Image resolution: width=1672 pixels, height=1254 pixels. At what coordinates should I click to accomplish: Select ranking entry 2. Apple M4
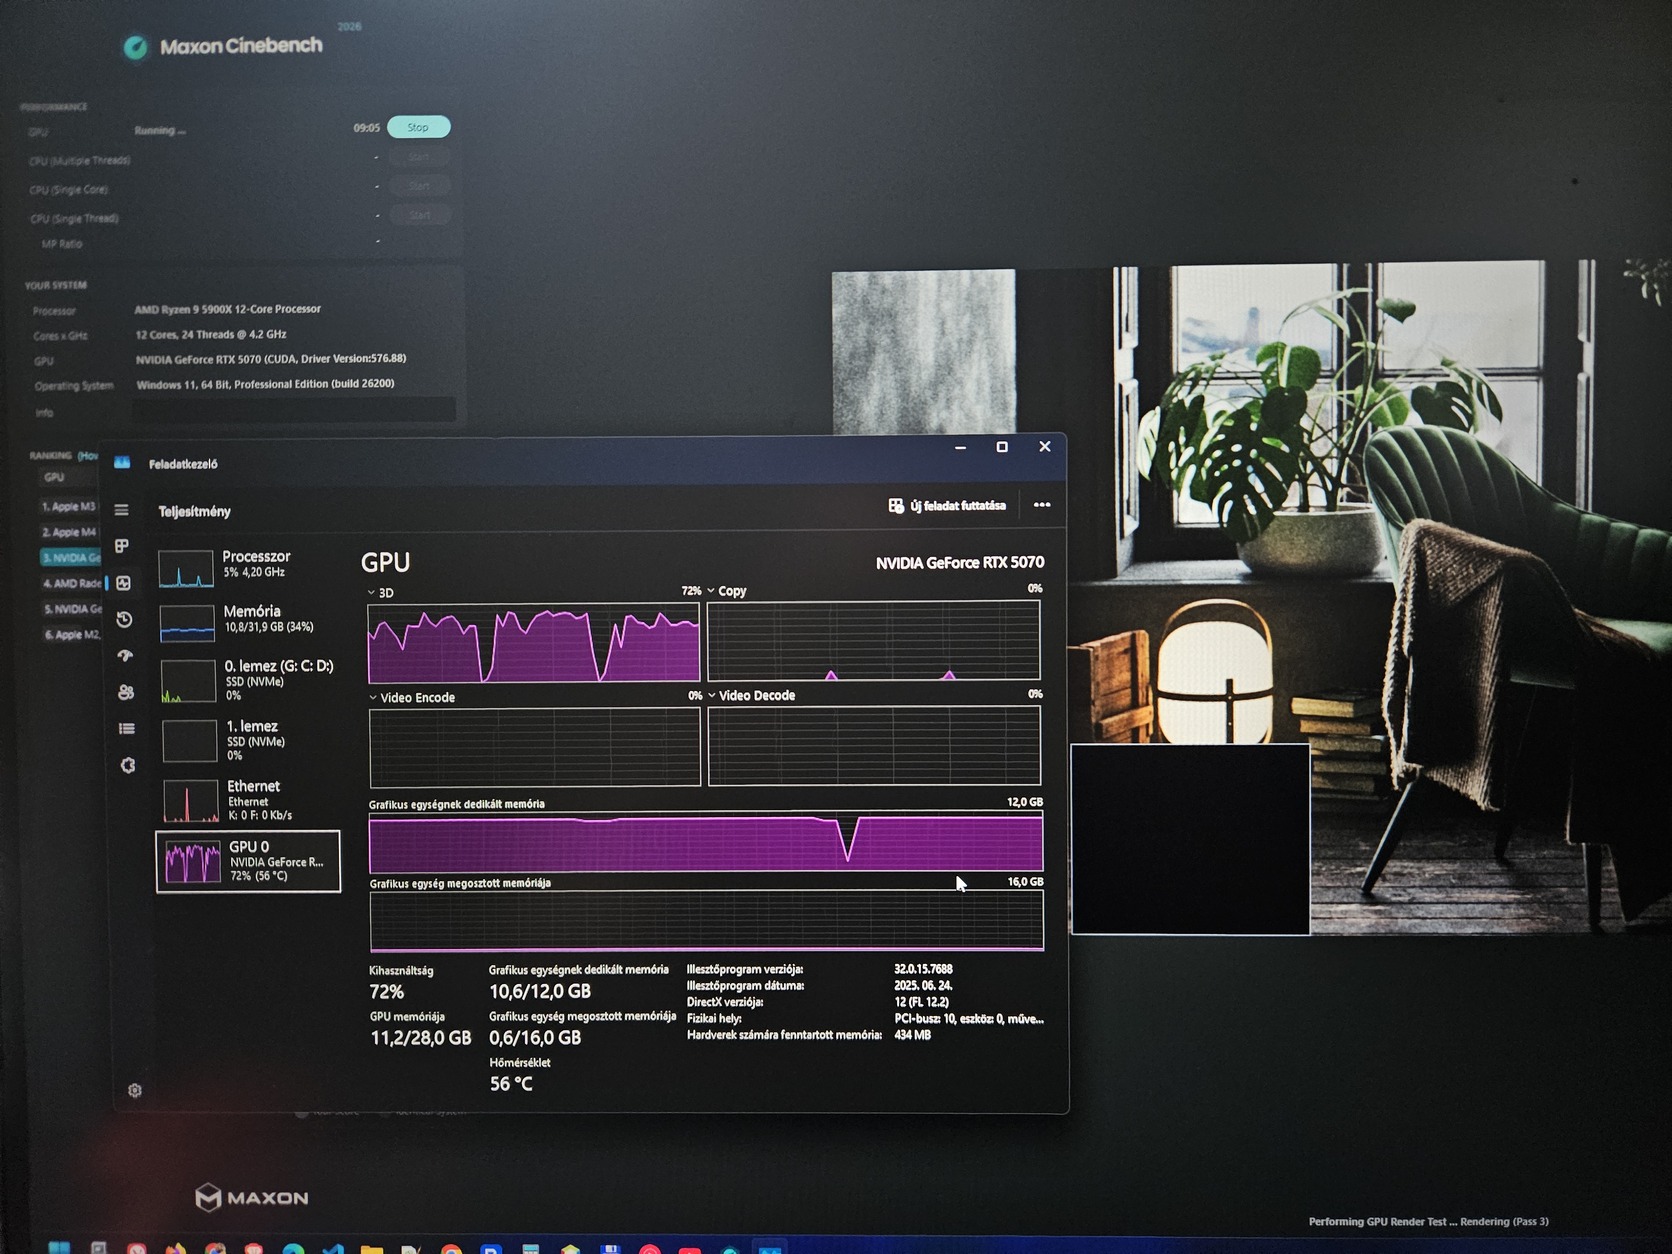coord(69,532)
